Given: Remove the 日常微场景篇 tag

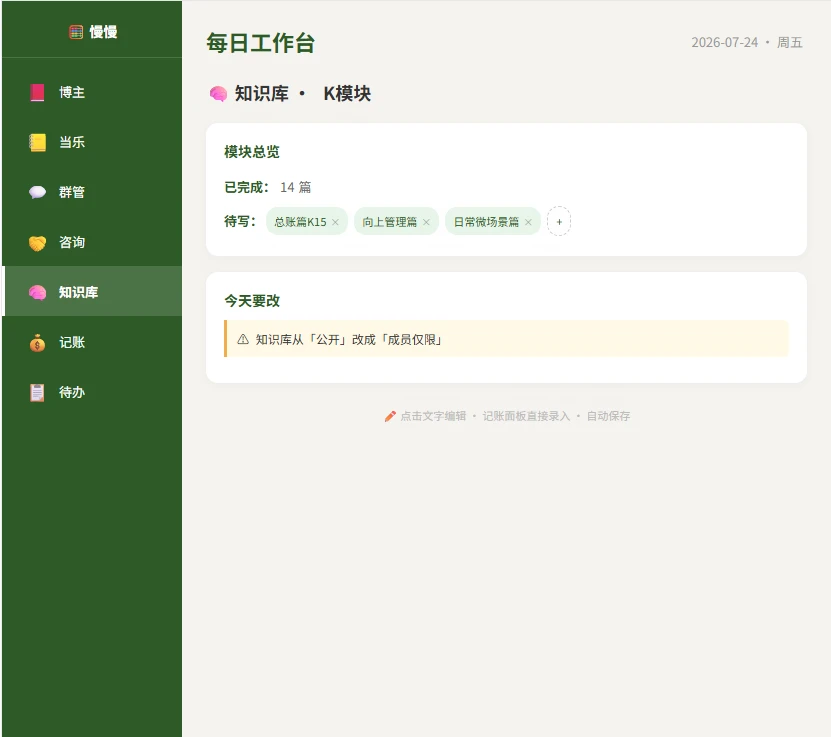Looking at the screenshot, I should pos(528,222).
